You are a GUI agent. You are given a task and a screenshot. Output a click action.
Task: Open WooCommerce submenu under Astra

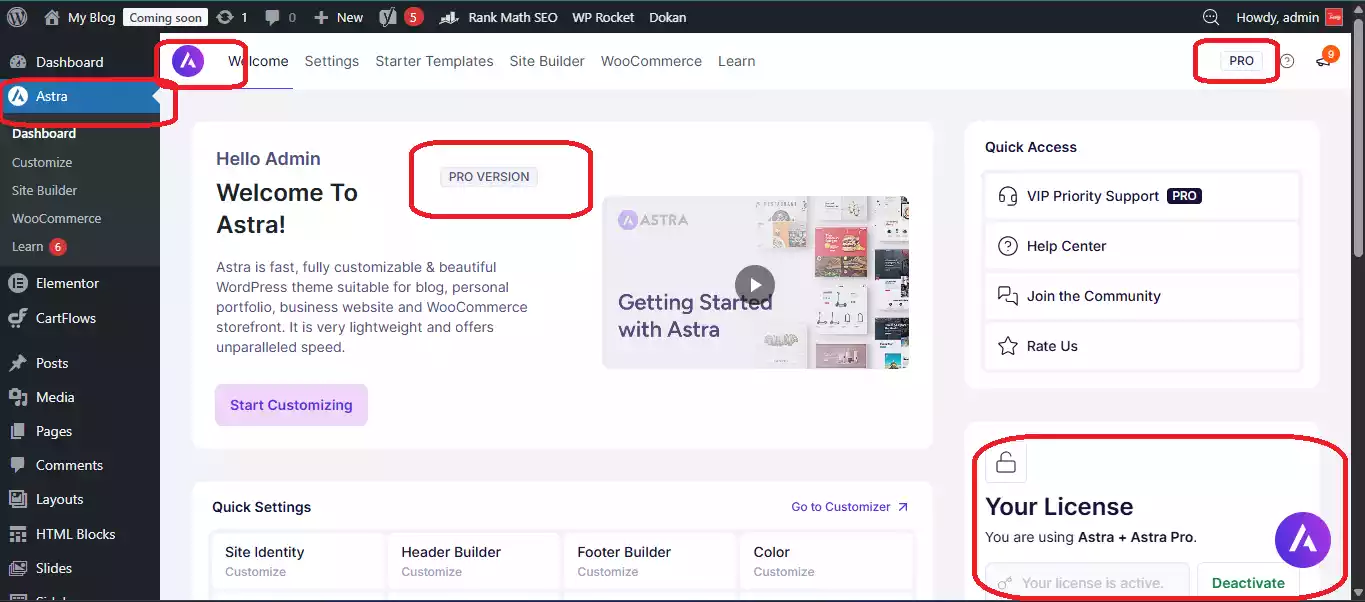56,218
